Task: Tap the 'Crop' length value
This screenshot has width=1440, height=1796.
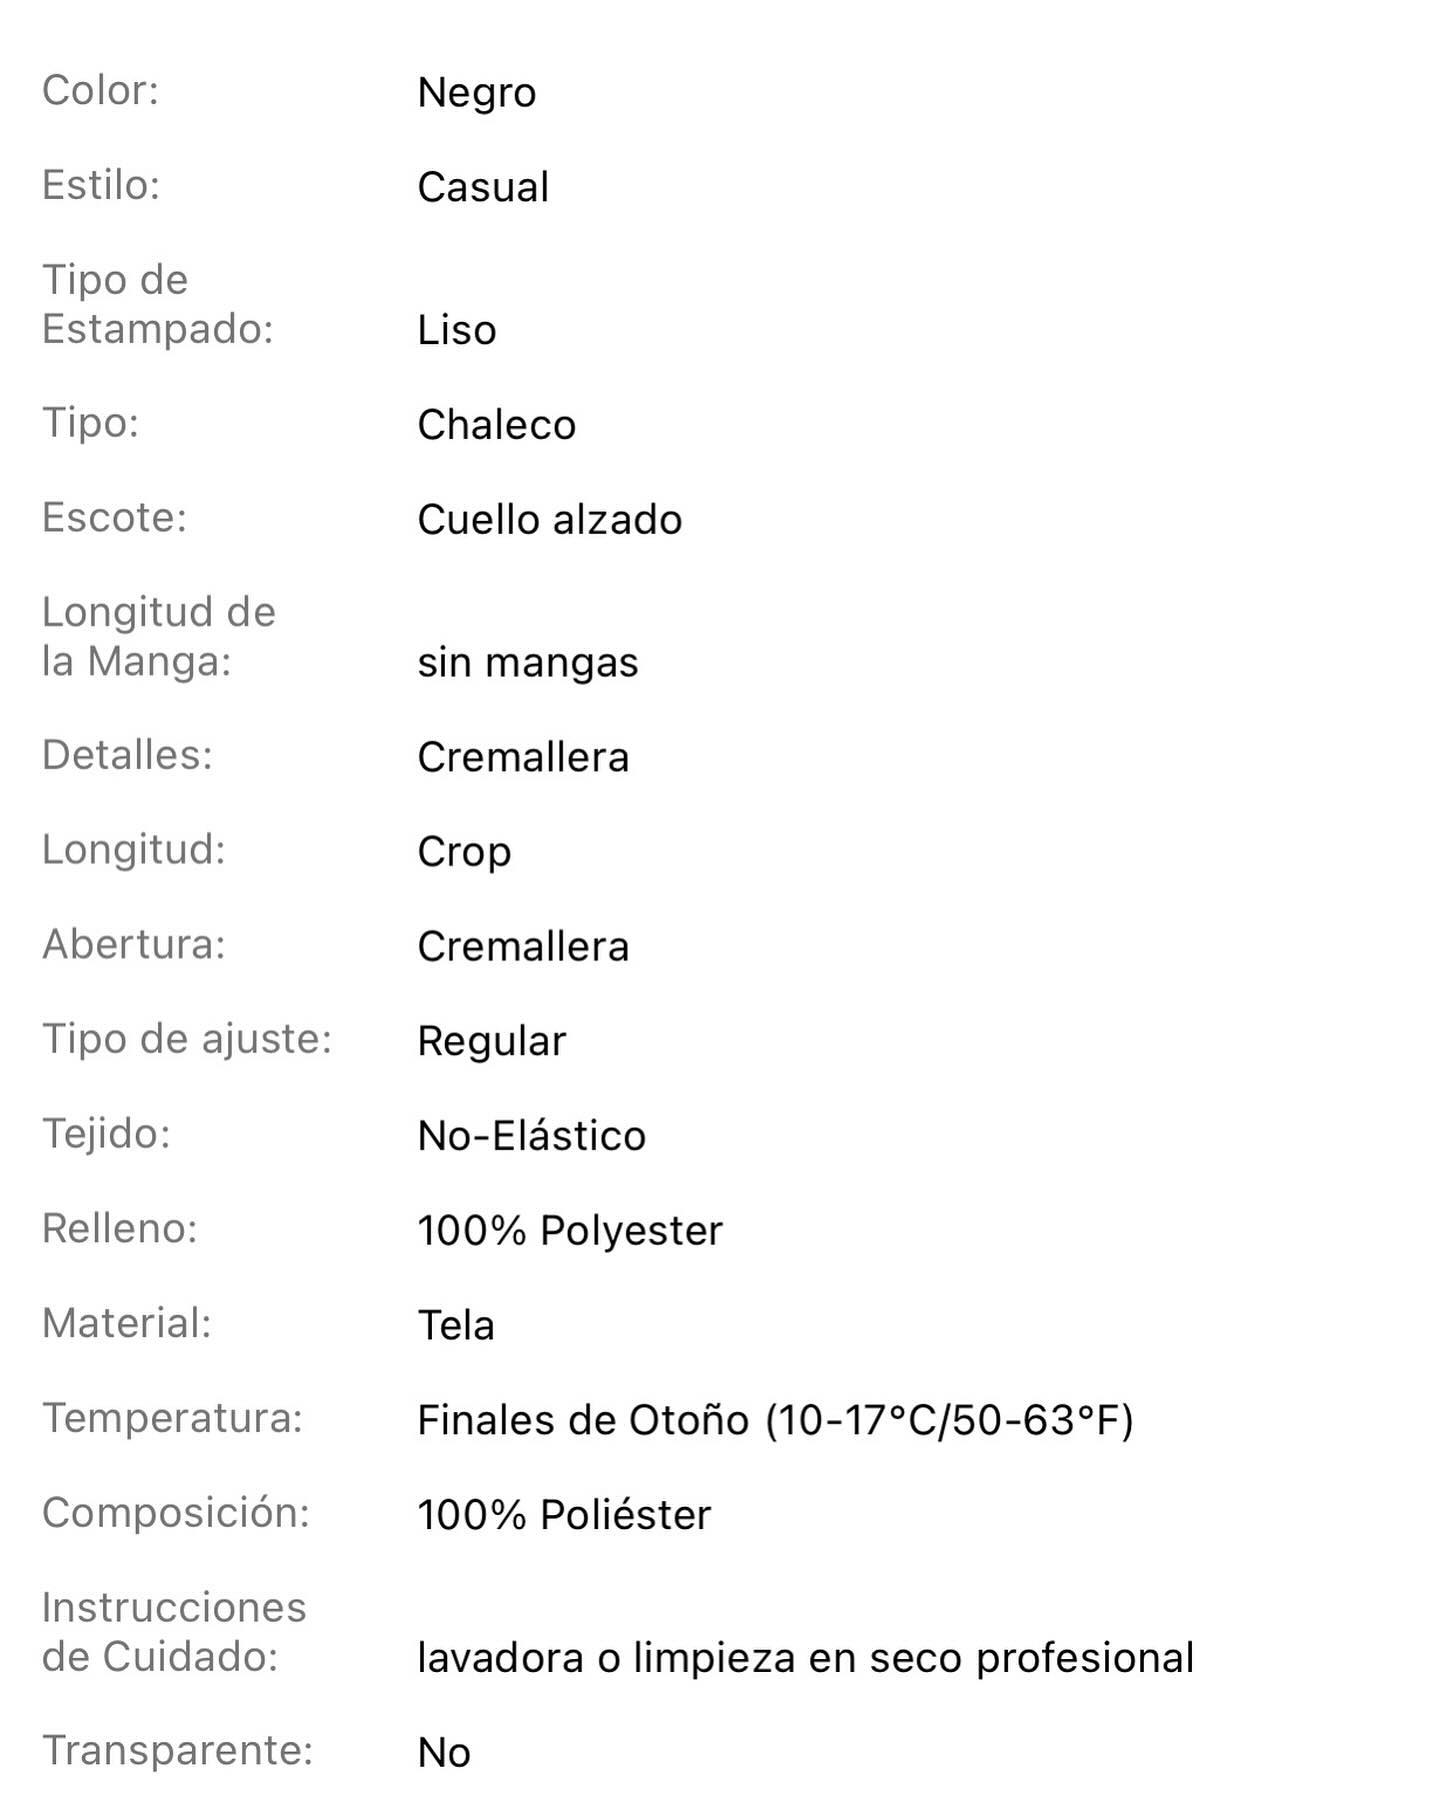Action: (464, 852)
